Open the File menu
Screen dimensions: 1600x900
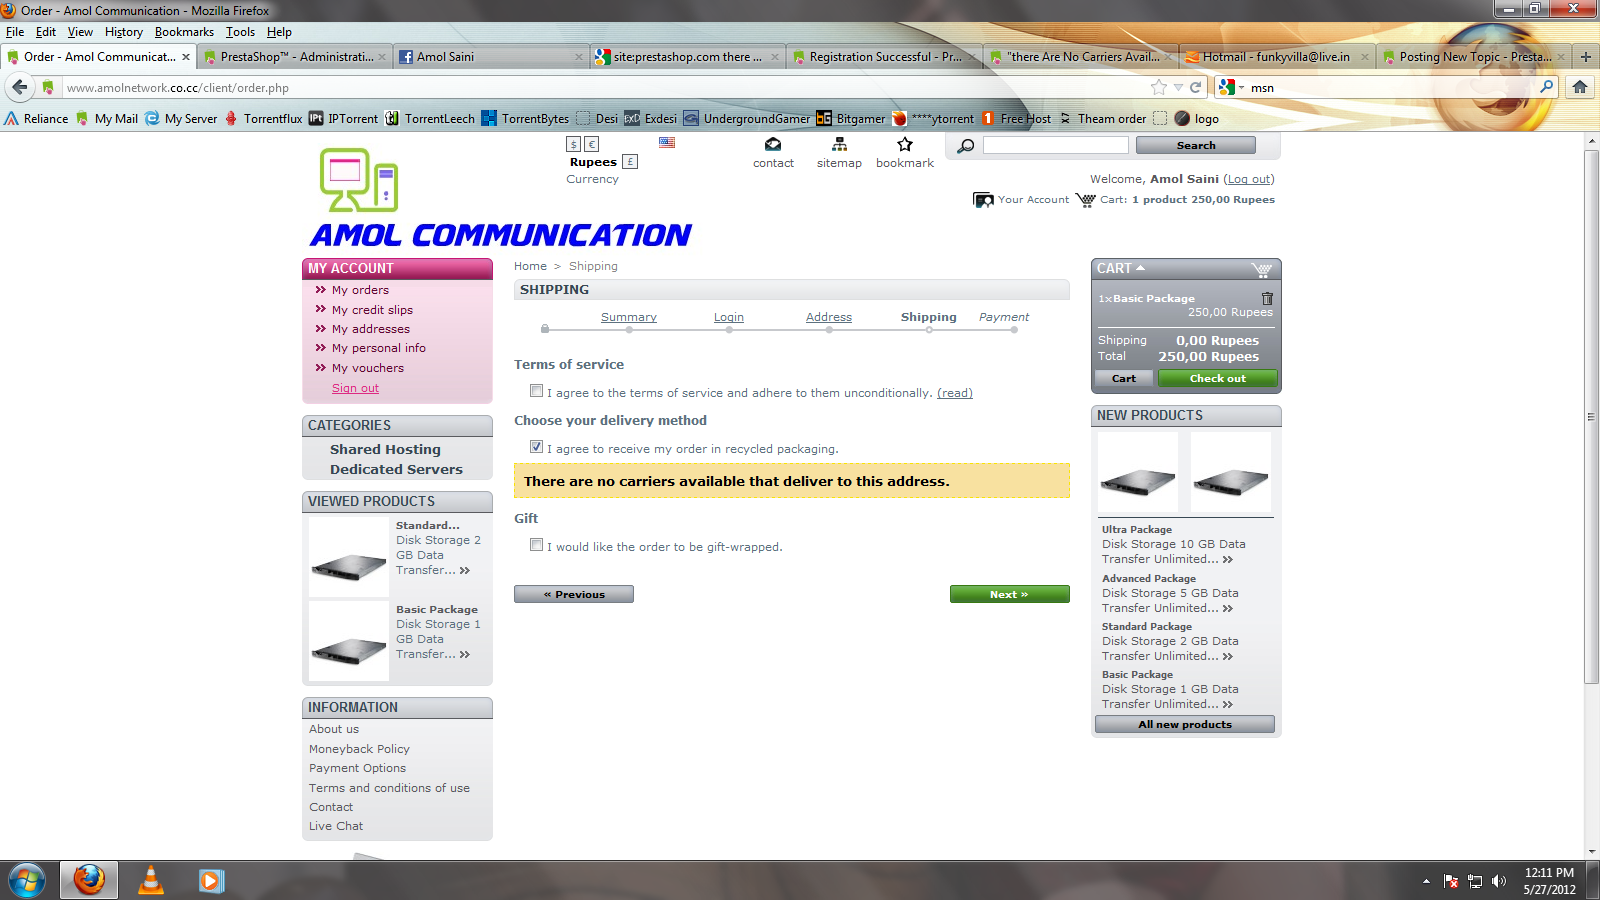click(15, 32)
